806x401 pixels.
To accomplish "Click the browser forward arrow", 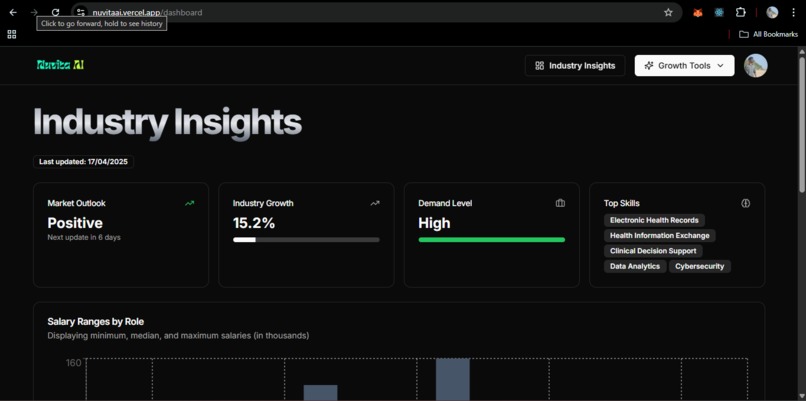I will (34, 12).
